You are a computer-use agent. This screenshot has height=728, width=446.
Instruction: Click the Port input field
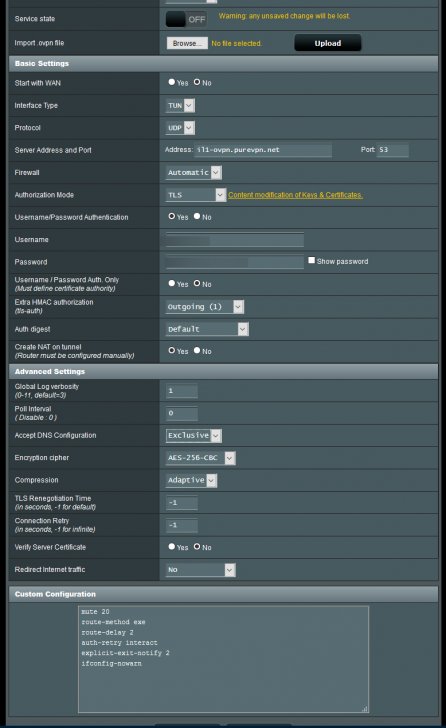[x=393, y=150]
